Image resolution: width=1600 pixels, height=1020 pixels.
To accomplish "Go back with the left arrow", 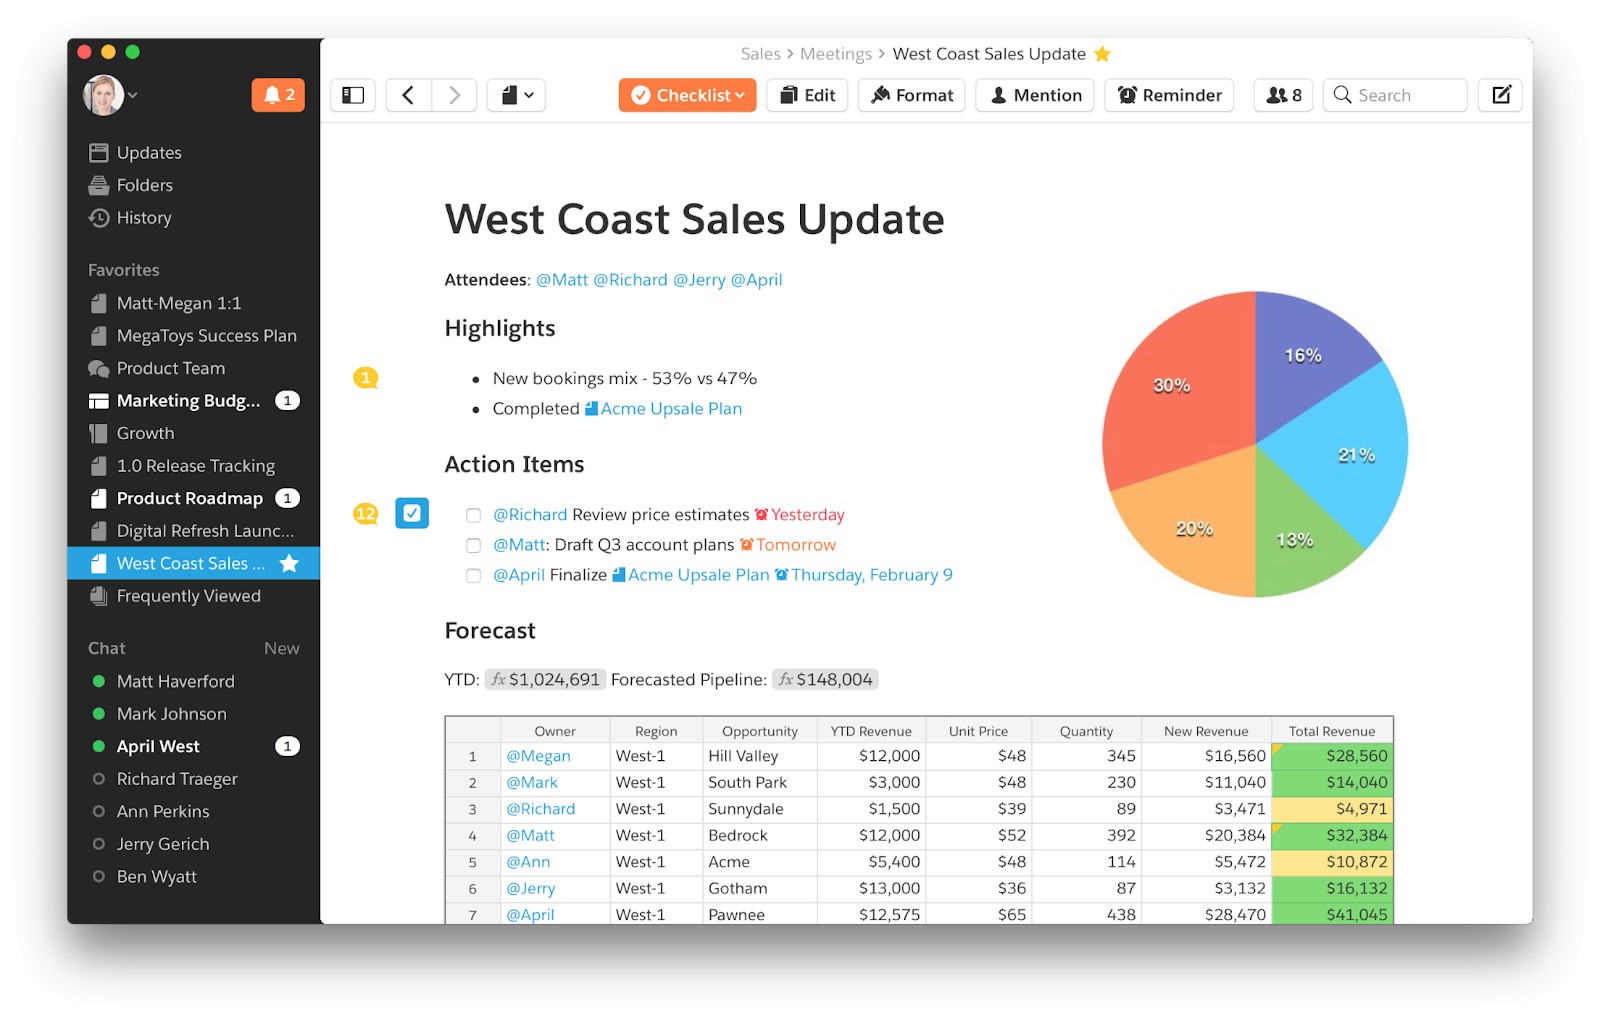I will (x=408, y=95).
